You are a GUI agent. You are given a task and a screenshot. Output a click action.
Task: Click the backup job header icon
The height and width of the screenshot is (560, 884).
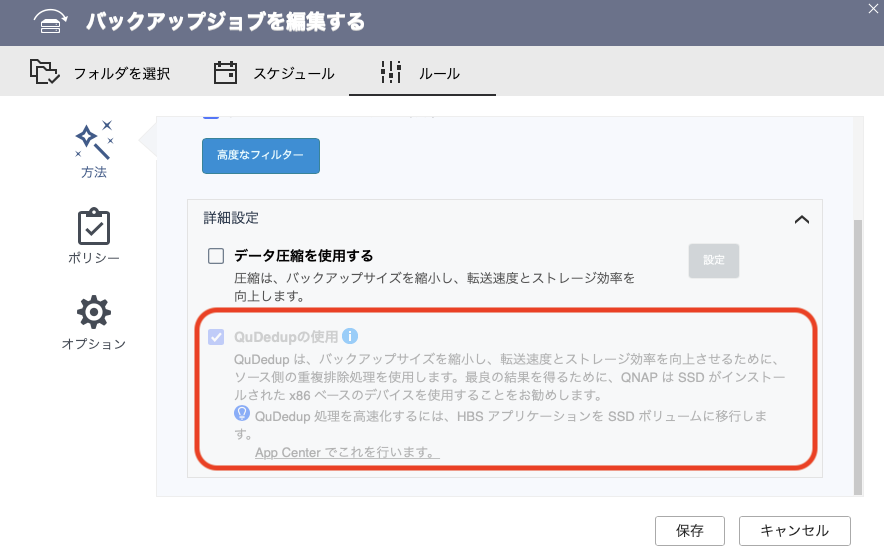[x=51, y=22]
